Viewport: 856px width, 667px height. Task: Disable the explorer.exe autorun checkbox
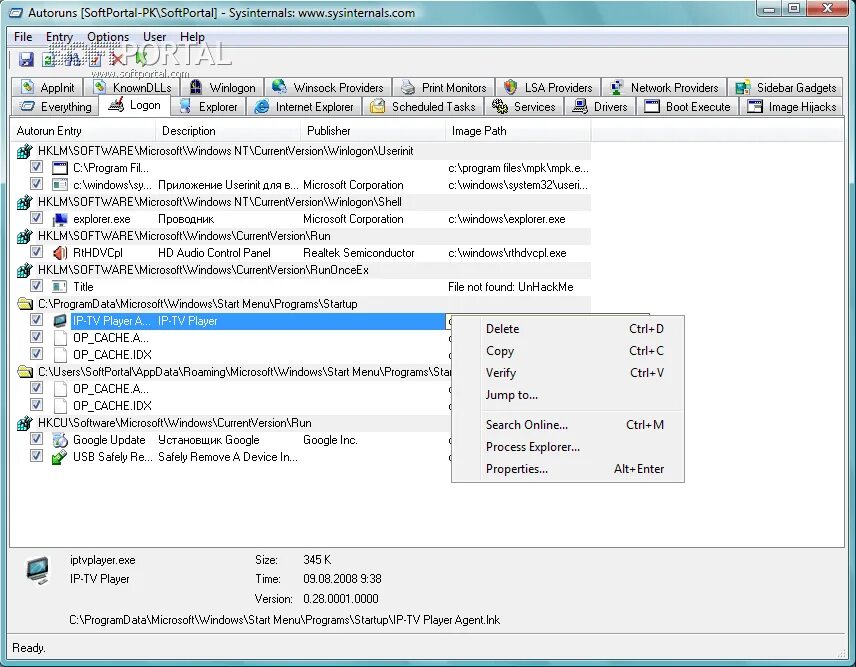point(36,218)
